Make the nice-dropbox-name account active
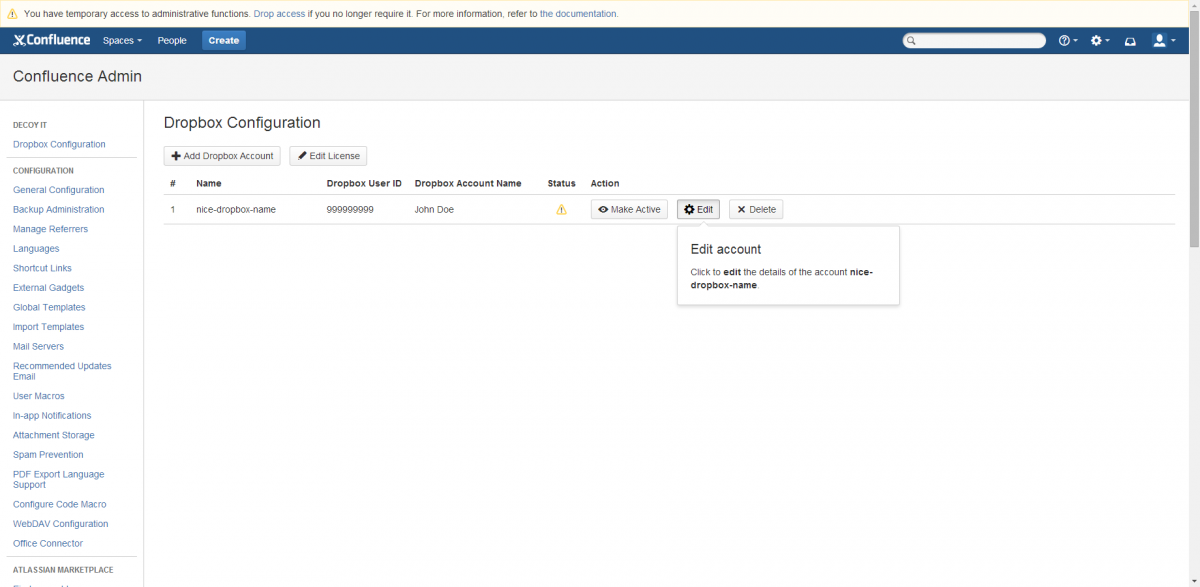Screen dimensions: 1200x587 pos(629,210)
